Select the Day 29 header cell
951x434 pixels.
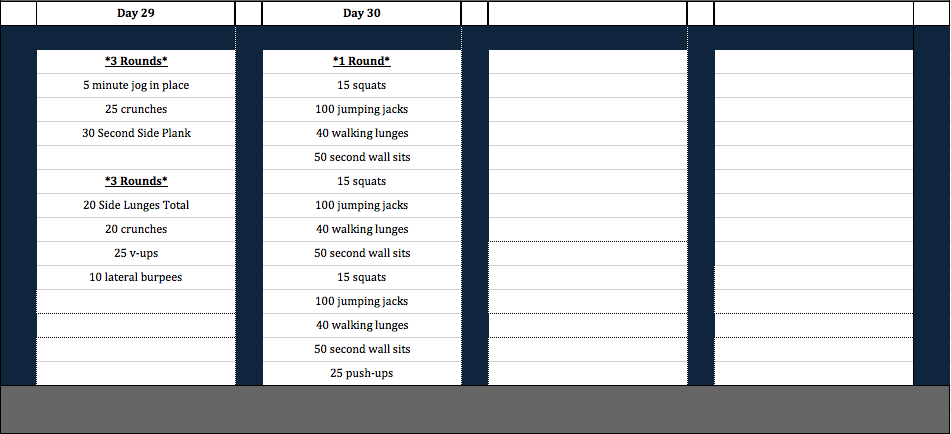[x=136, y=13]
